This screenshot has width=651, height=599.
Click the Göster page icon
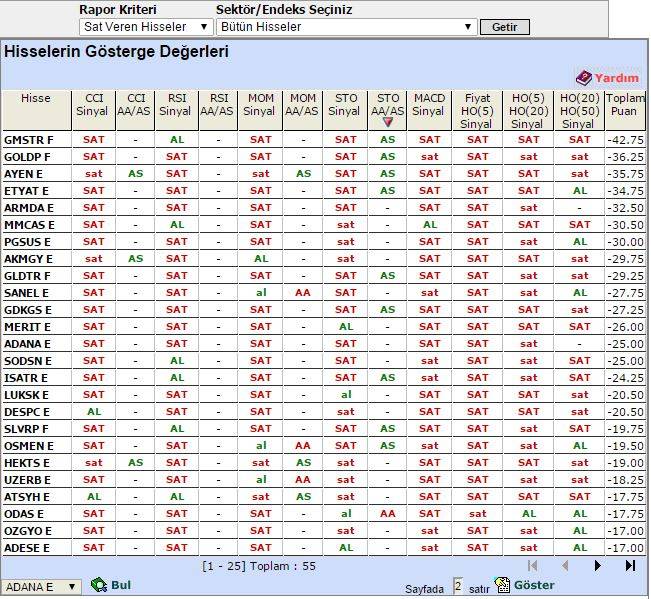[x=503, y=585]
